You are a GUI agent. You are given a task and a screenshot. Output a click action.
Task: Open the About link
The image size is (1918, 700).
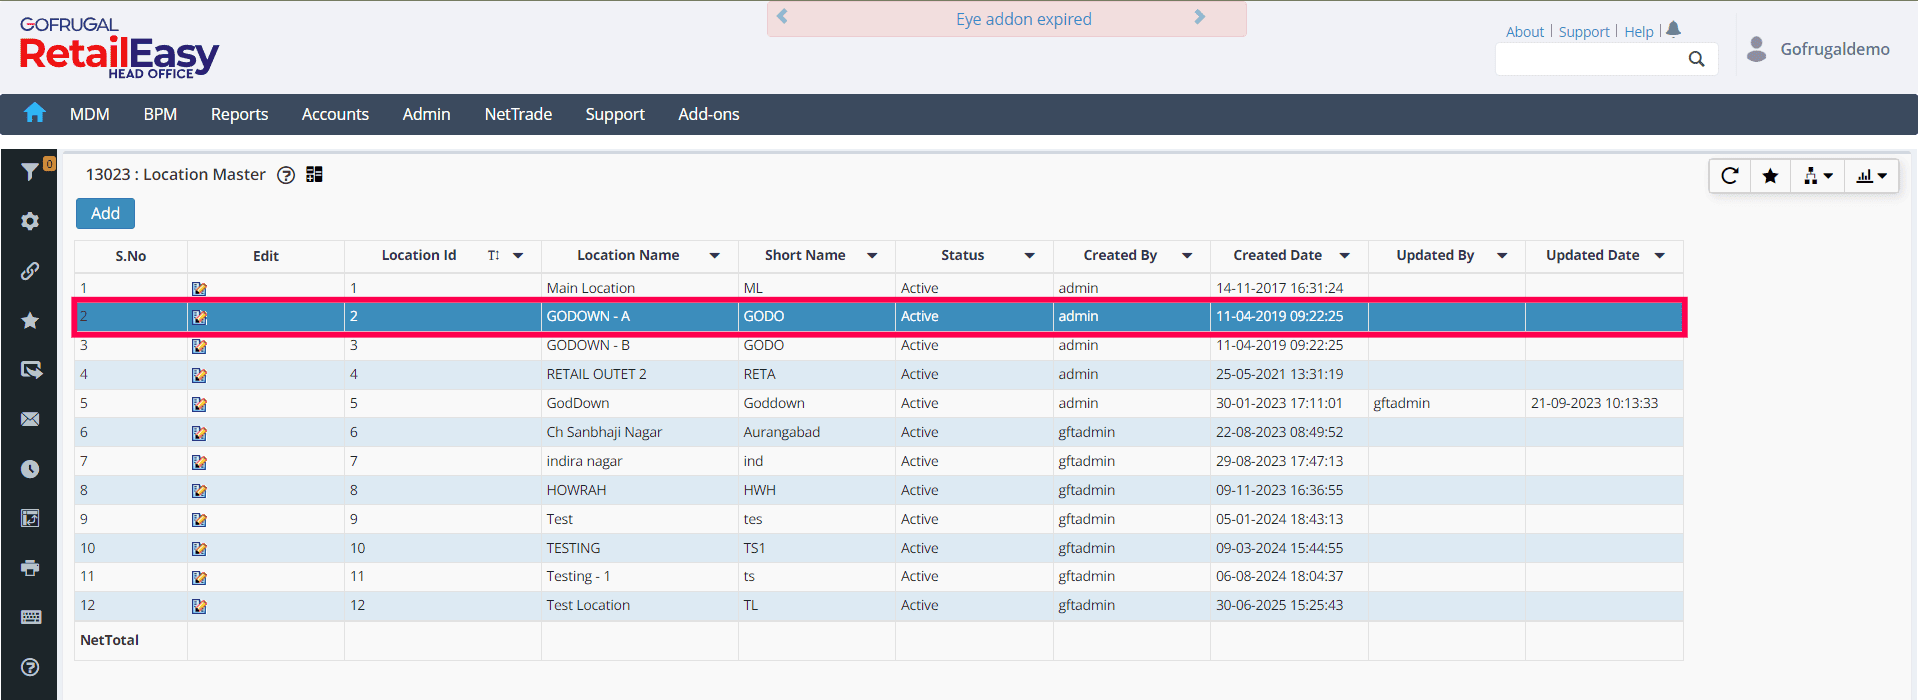tap(1524, 32)
